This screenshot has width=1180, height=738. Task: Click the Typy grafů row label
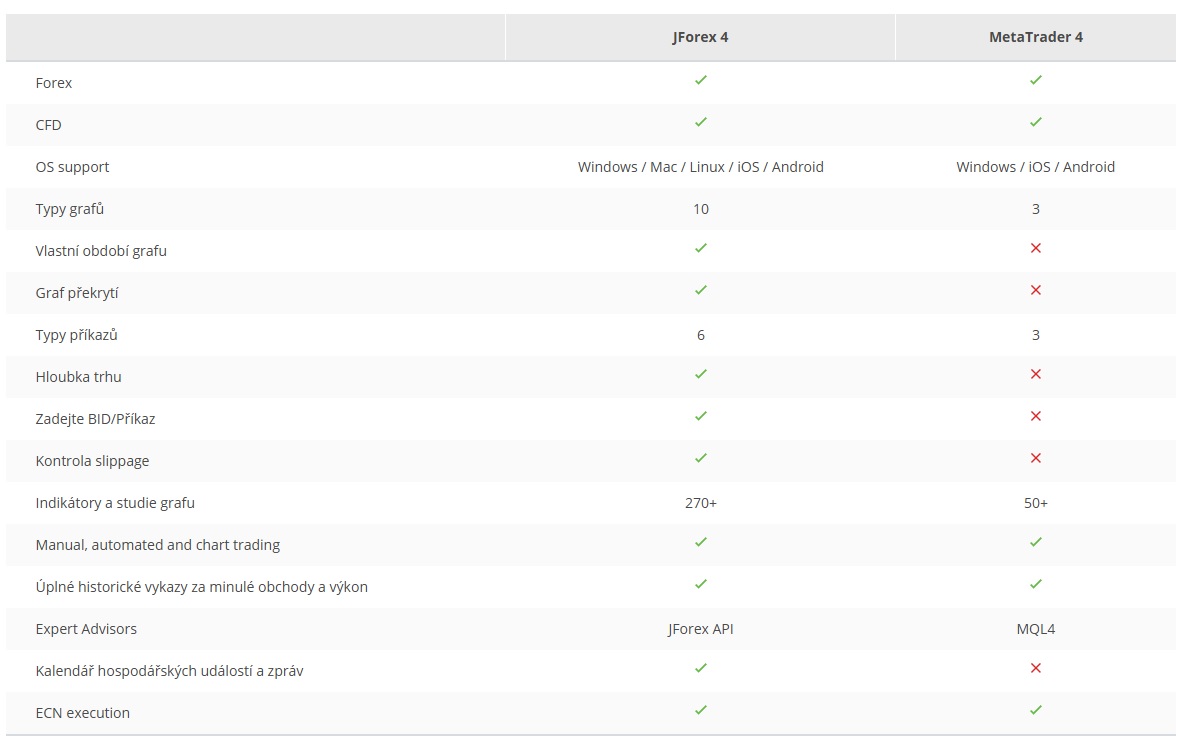click(69, 209)
